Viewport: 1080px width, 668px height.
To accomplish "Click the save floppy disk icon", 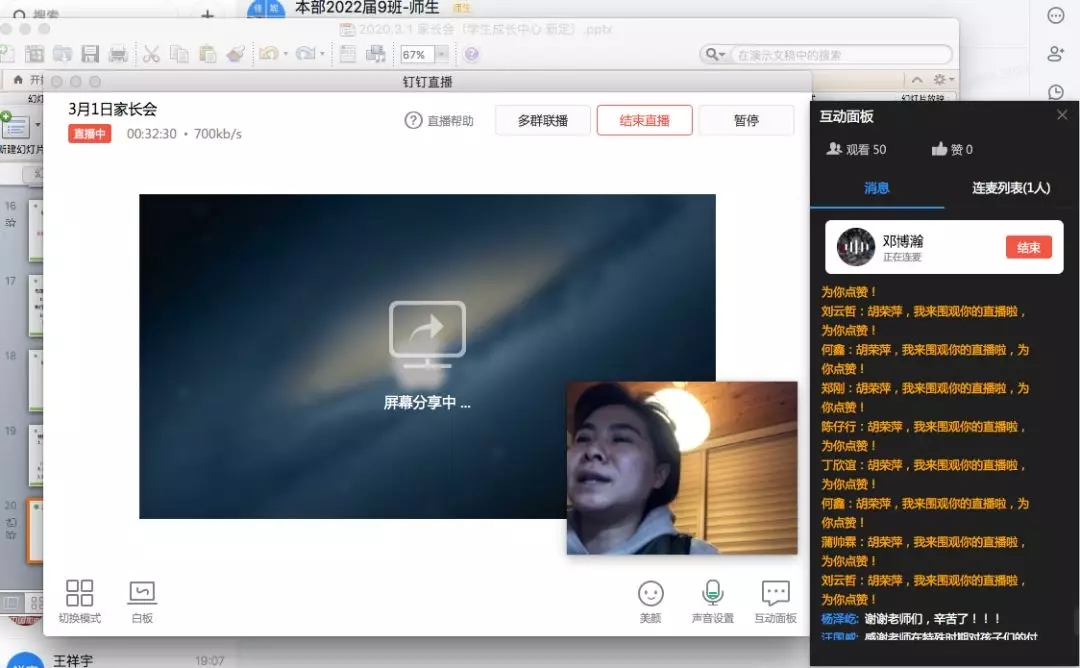I will click(x=90, y=54).
